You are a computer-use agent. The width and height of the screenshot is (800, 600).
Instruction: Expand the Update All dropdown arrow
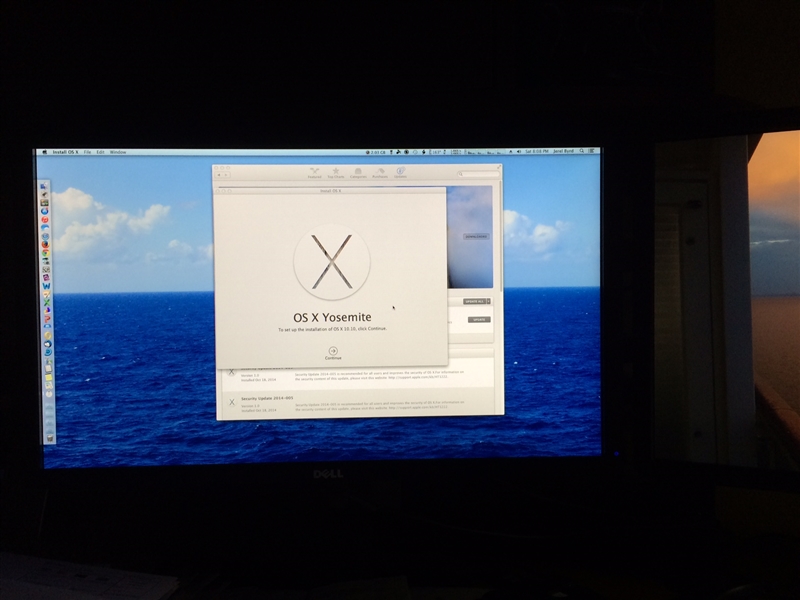point(489,302)
